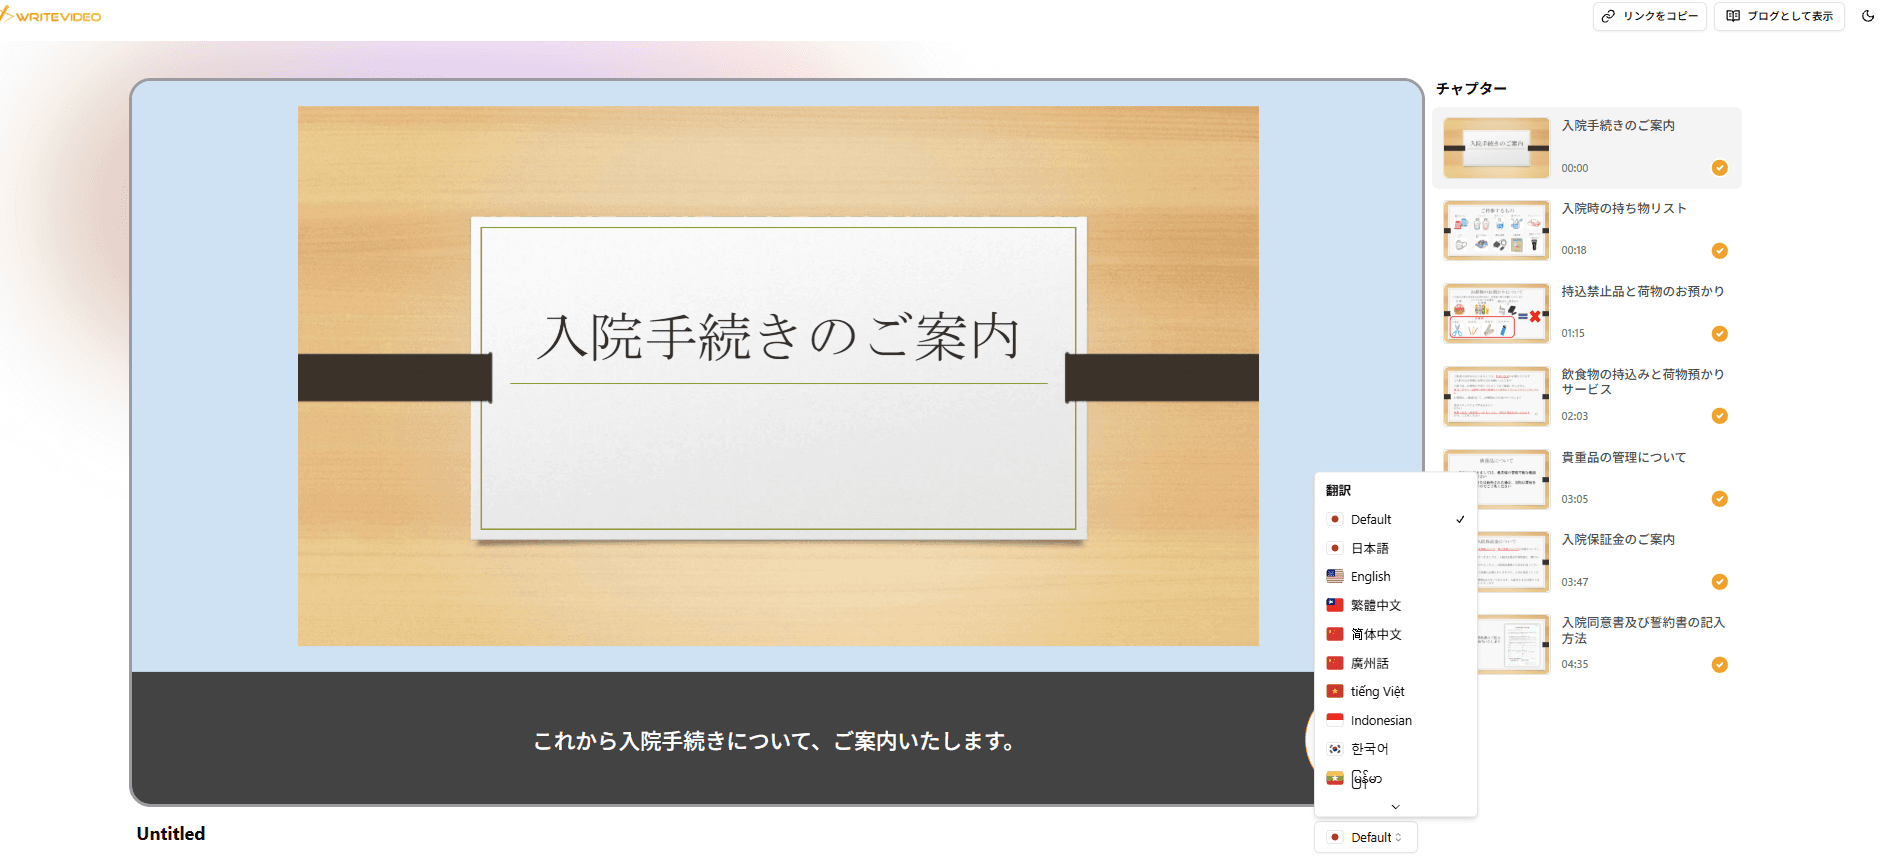Click the Myanmar flag icon
Screen dimensions: 1897x859
pos(1334,778)
